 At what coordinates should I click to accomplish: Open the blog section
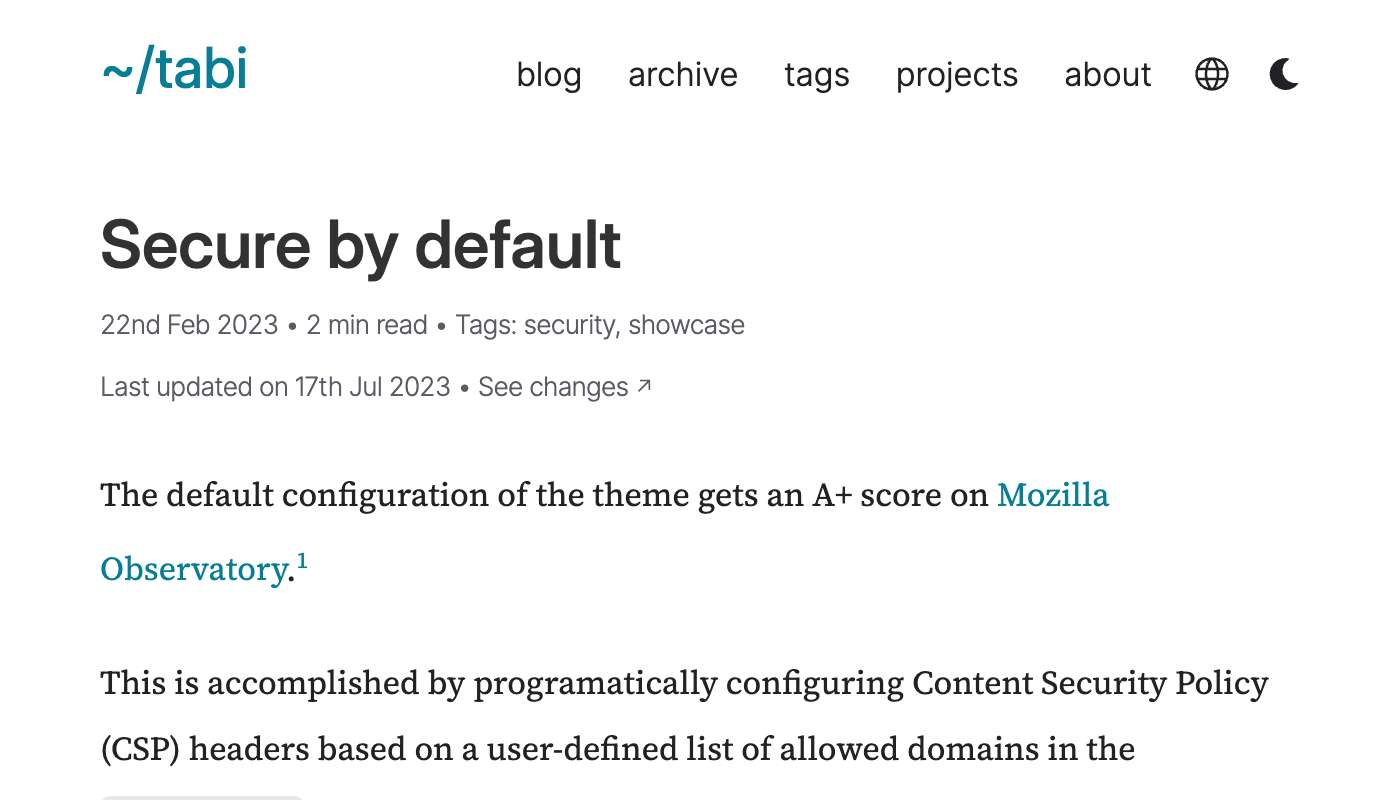548,75
